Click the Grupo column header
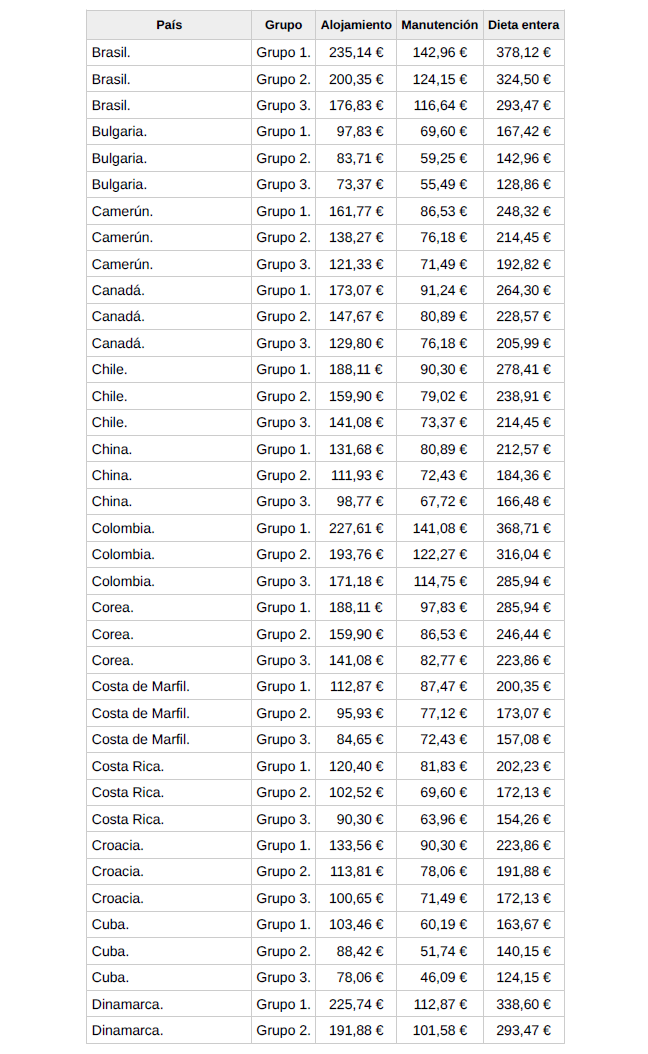The width and height of the screenshot is (648, 1054). (x=283, y=25)
